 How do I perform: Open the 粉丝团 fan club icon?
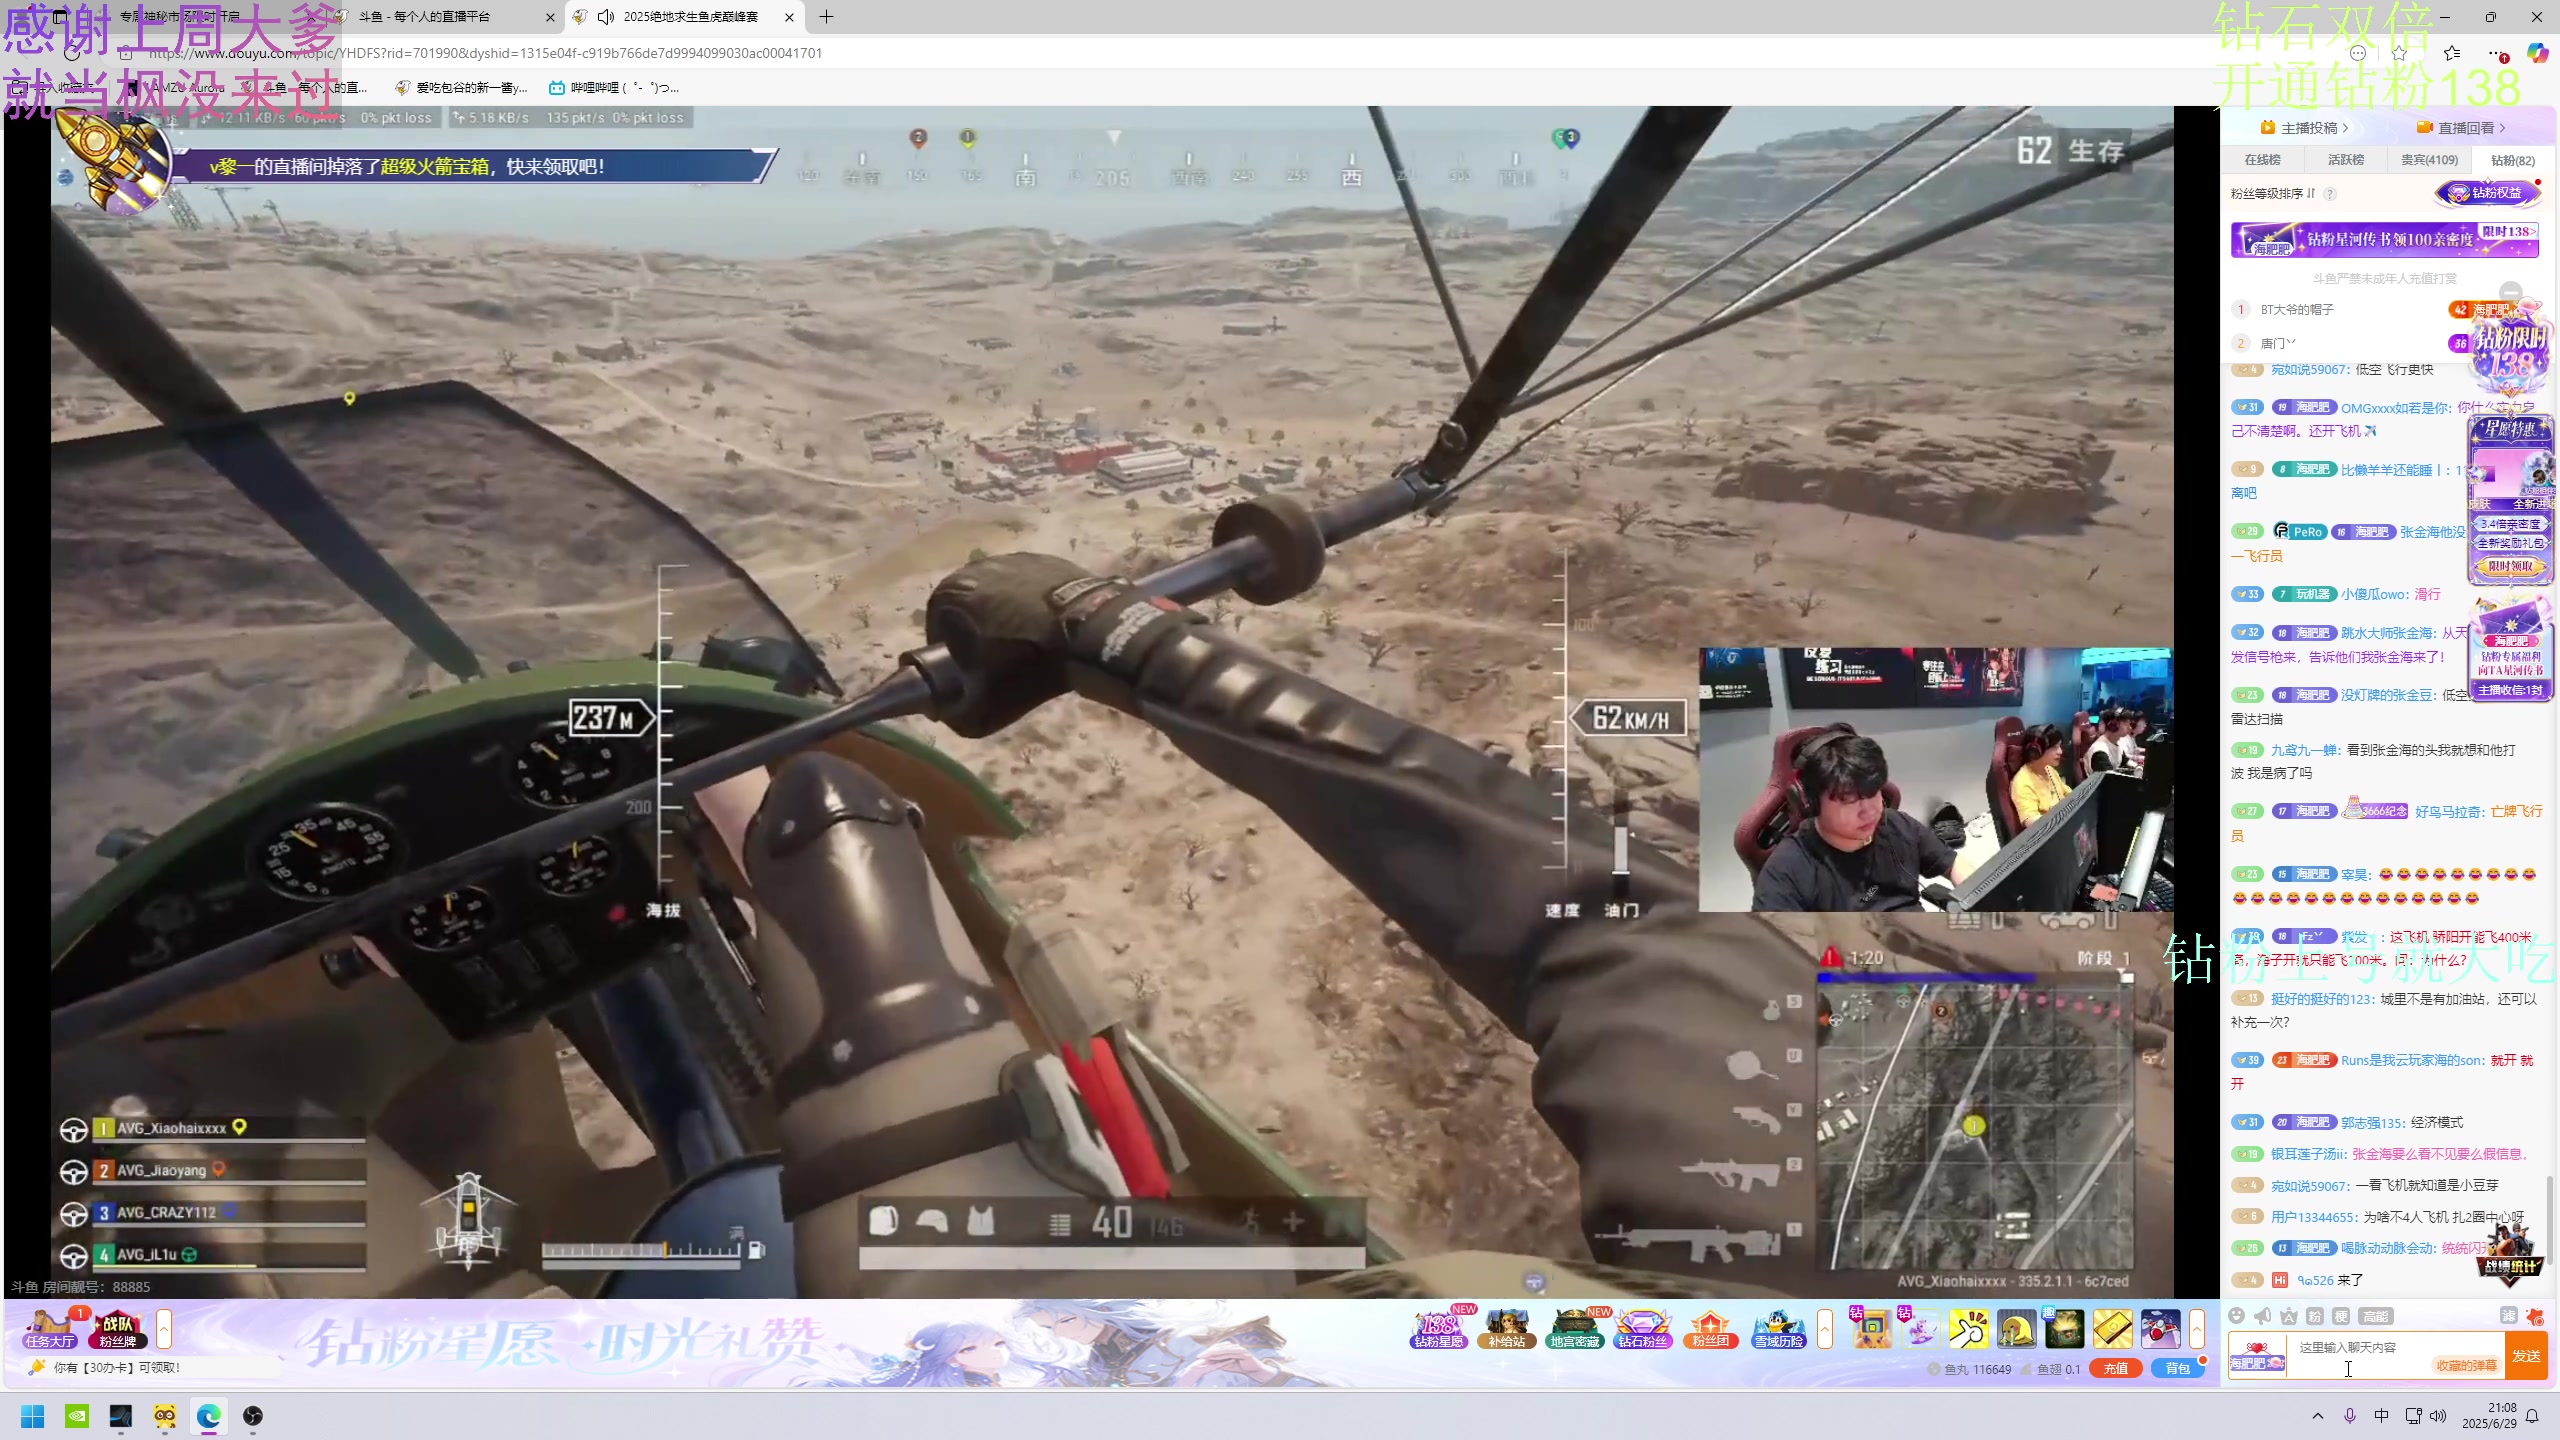coord(1711,1328)
